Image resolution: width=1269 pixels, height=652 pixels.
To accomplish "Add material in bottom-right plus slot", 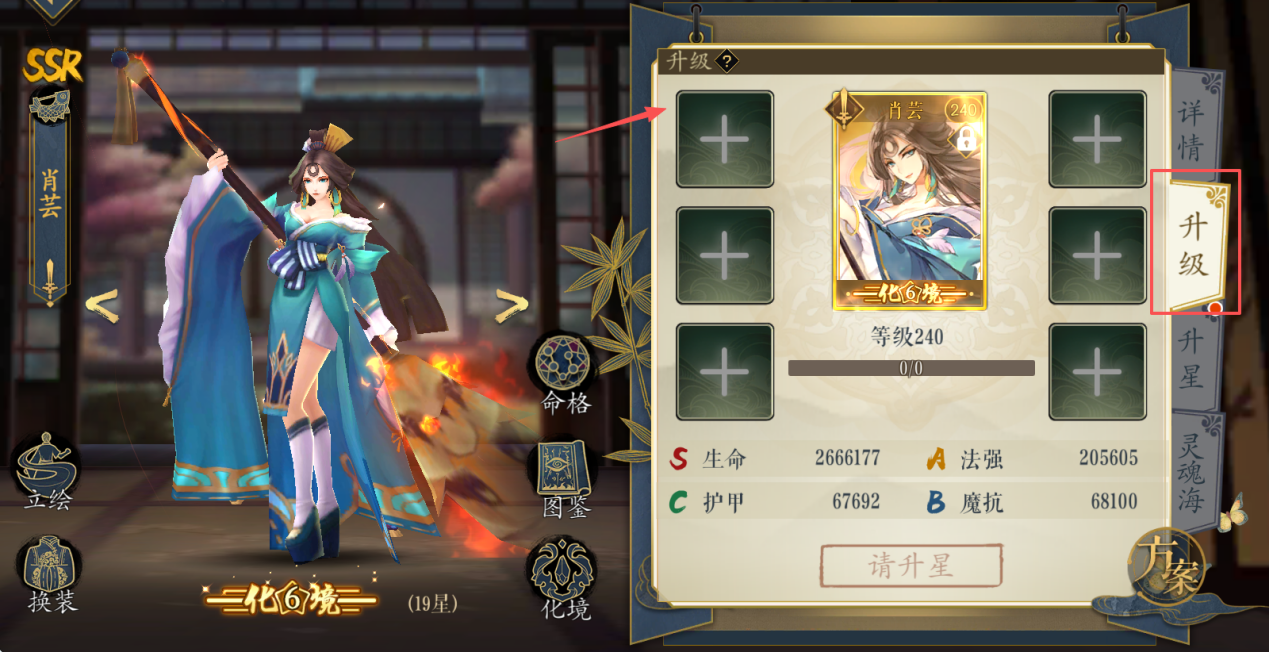I will pos(1097,372).
